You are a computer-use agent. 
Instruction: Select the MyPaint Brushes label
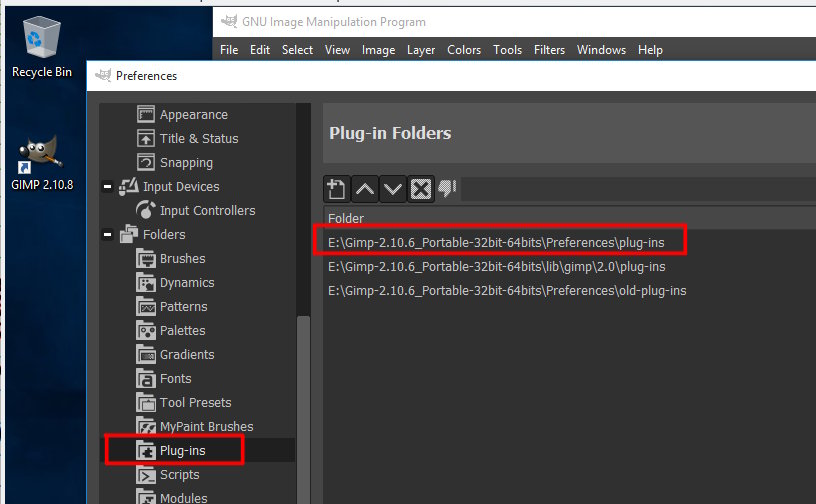tap(207, 426)
